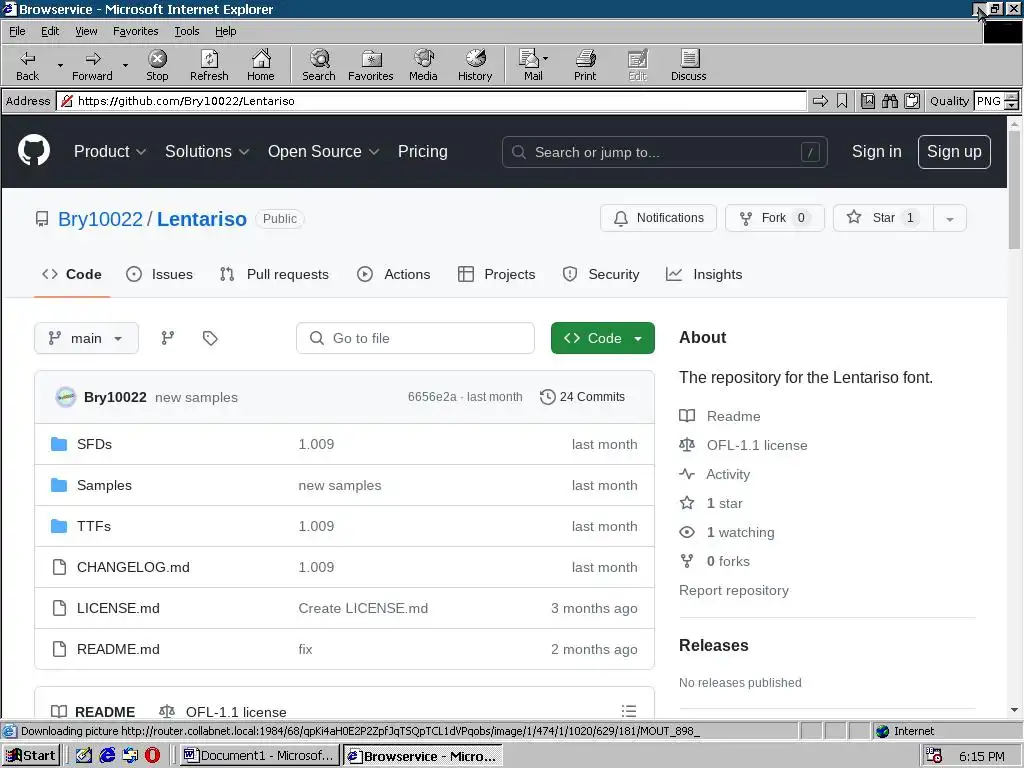Viewport: 1024px width, 768px height.
Task: Expand the Product navigation menu
Action: [110, 152]
